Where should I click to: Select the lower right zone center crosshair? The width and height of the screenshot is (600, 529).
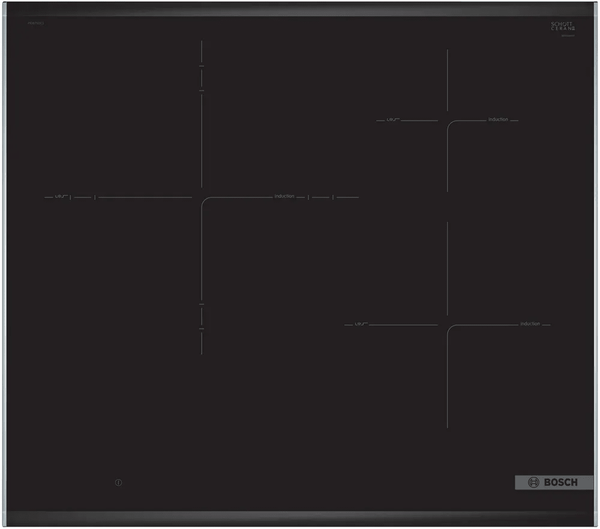coord(447,325)
